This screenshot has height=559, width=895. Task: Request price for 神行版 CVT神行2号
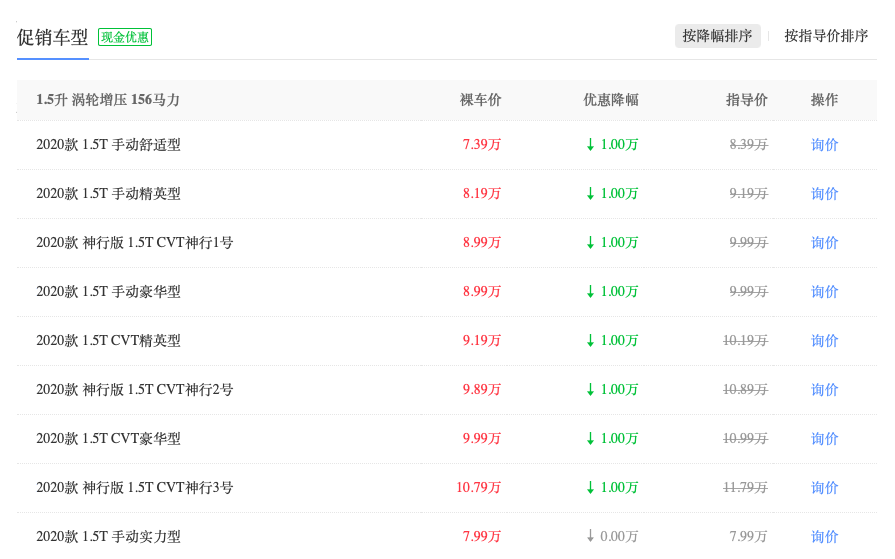(x=824, y=390)
